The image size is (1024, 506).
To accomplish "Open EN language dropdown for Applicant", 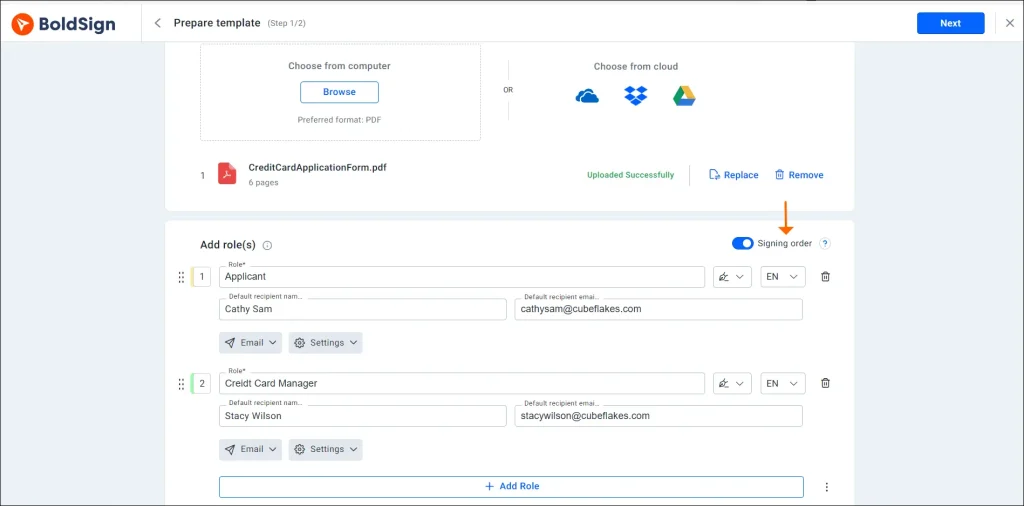I will coord(783,277).
